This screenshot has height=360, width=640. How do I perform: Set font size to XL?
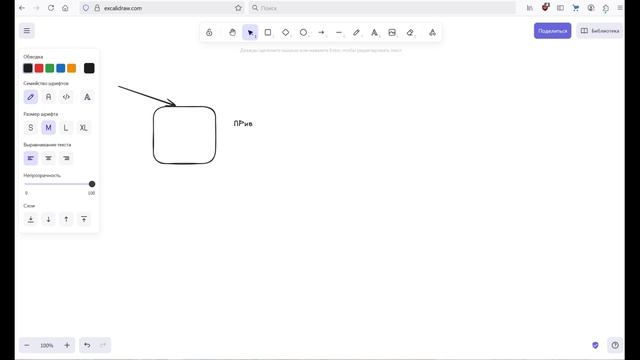click(84, 128)
